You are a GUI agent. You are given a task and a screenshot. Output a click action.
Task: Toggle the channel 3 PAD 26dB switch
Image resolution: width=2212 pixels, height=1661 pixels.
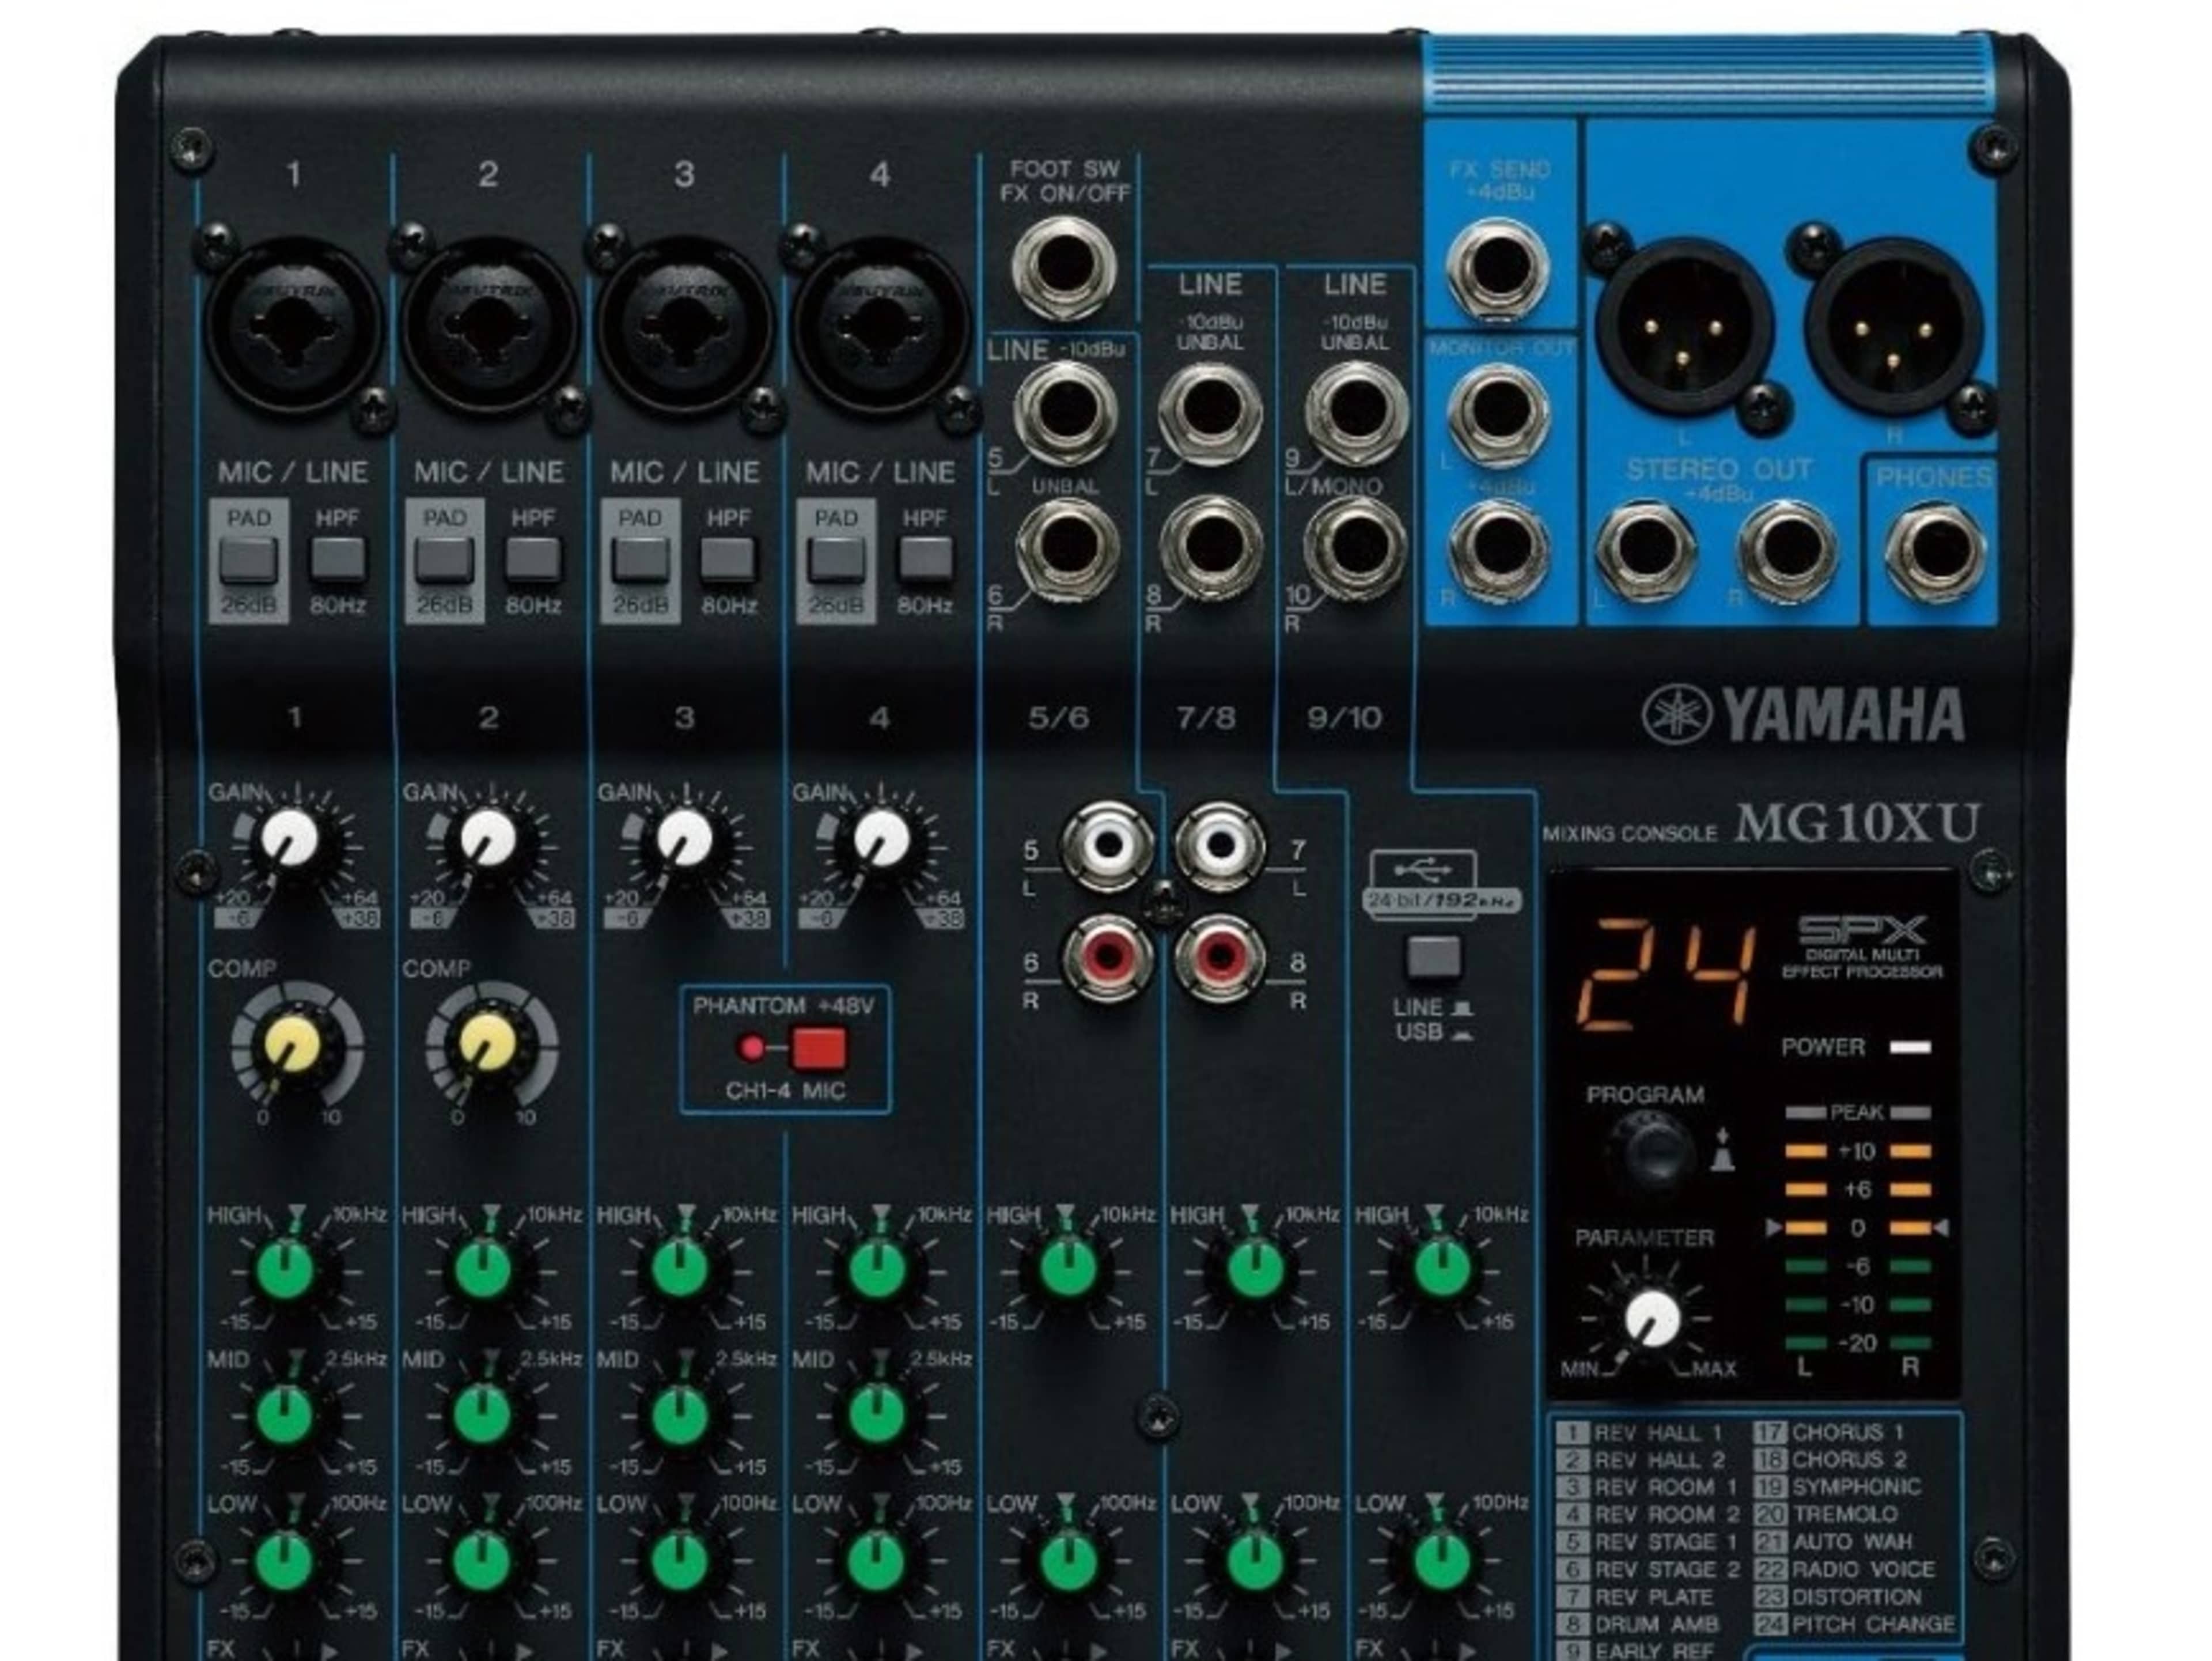click(x=640, y=560)
